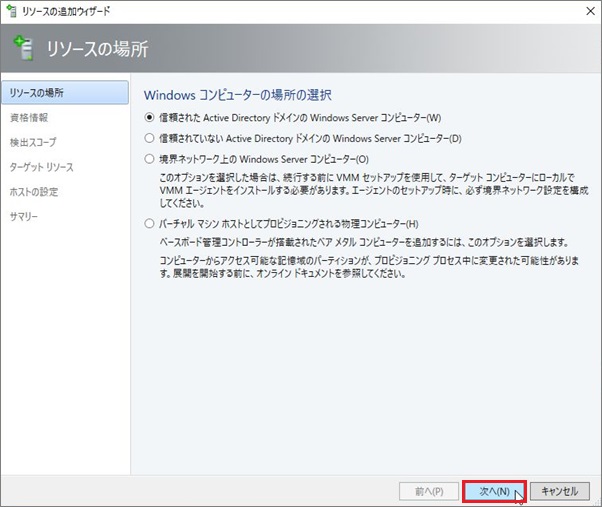Choose the untrusted Active Directory domain option (D)
Viewport: 602px width, 507px height.
coord(150,138)
